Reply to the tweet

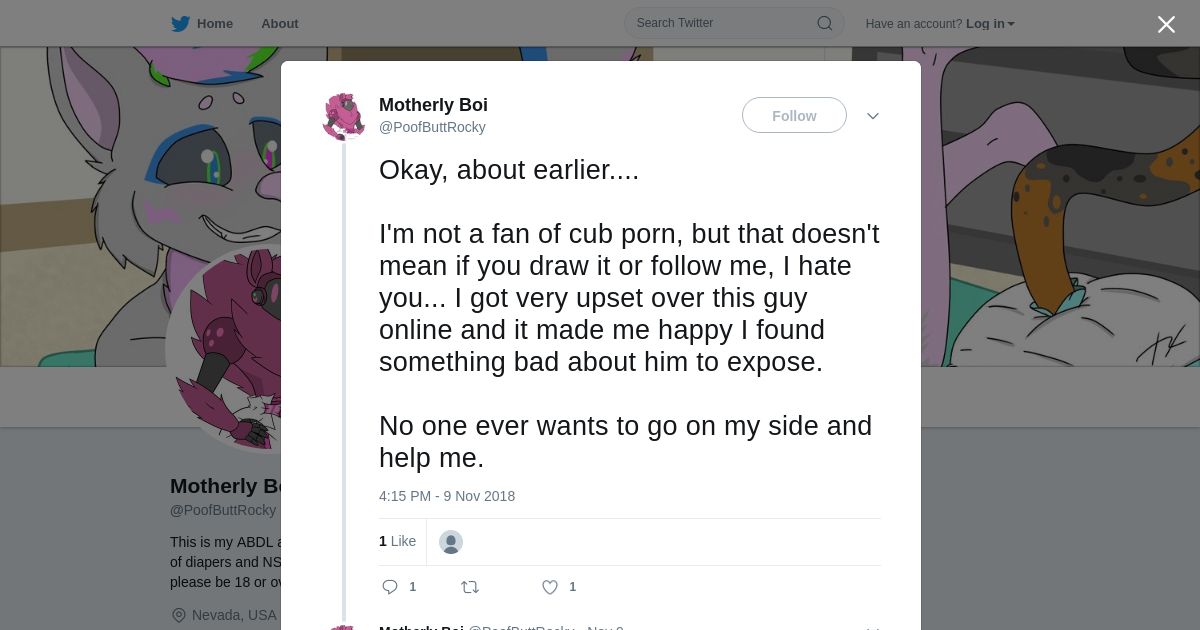[x=391, y=587]
